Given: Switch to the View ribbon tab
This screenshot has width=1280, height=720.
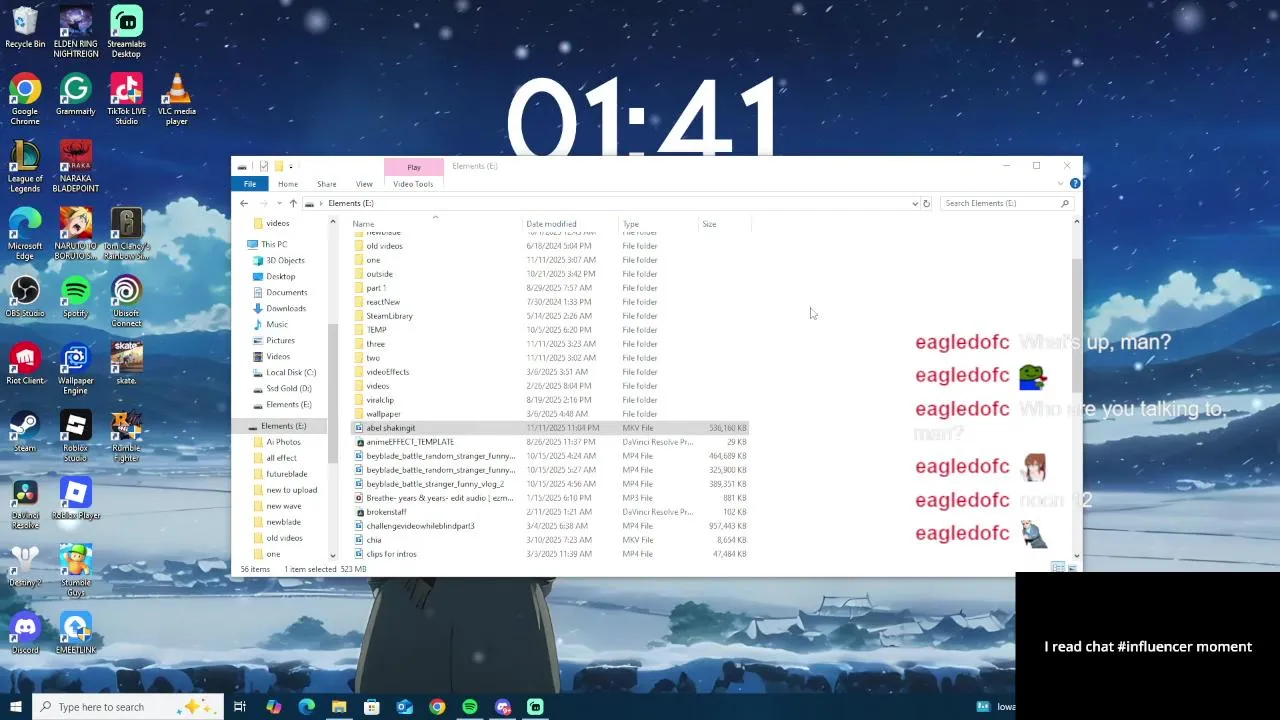Looking at the screenshot, I should click(364, 184).
